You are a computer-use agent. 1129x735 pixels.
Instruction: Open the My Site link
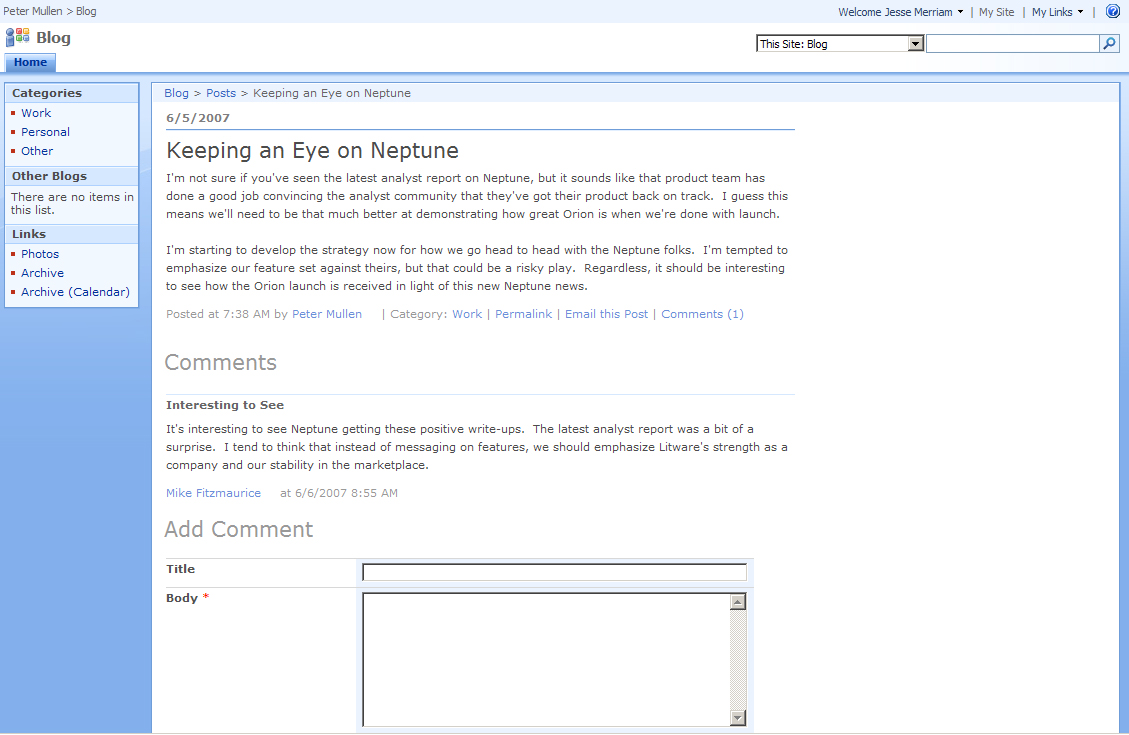point(996,12)
